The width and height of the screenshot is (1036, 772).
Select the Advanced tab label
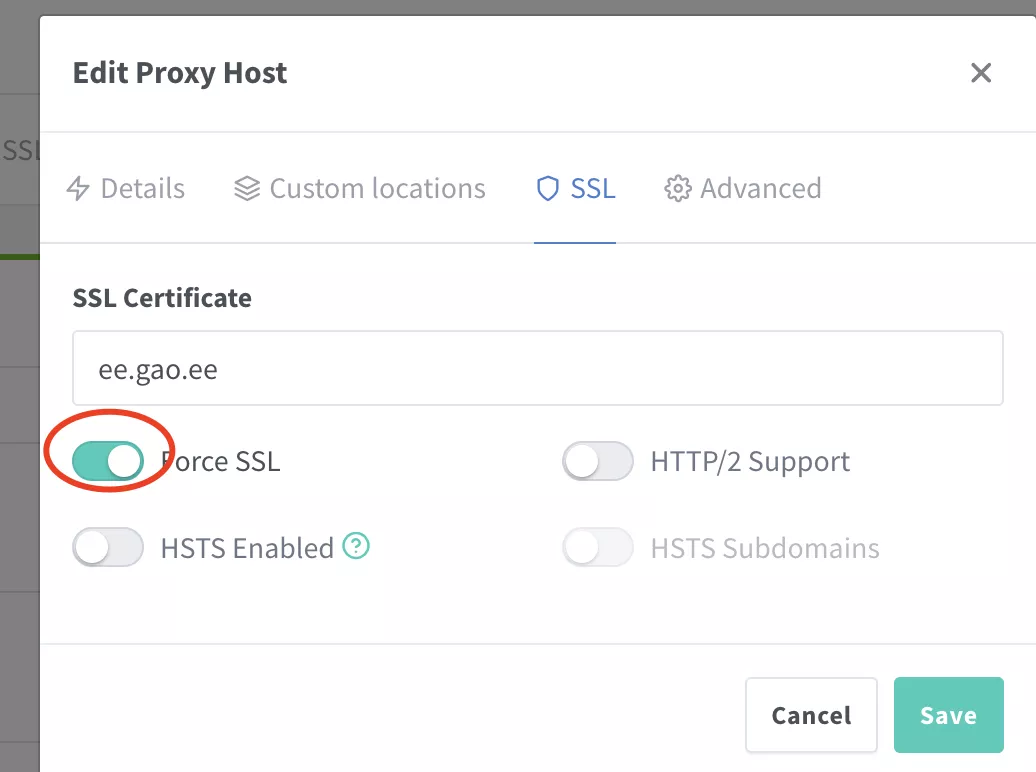(760, 189)
